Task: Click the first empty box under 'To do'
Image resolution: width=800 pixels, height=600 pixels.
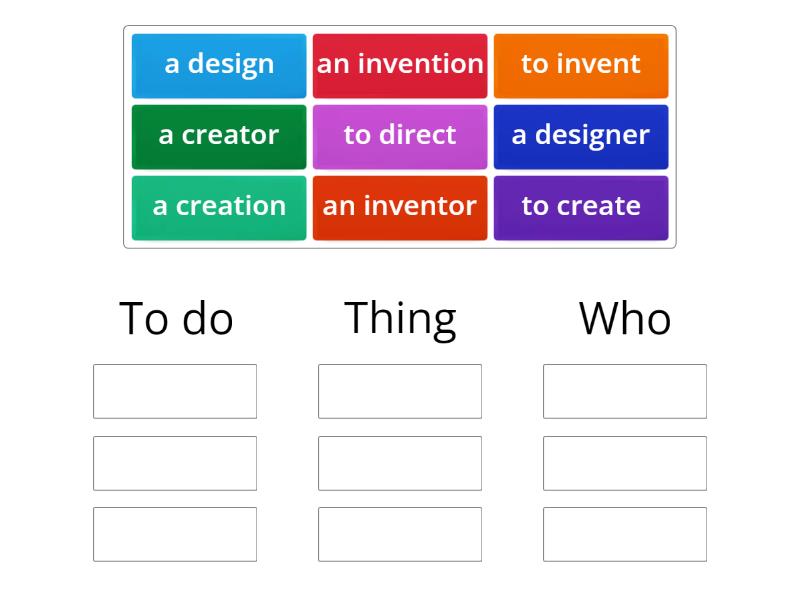Action: click(x=175, y=391)
